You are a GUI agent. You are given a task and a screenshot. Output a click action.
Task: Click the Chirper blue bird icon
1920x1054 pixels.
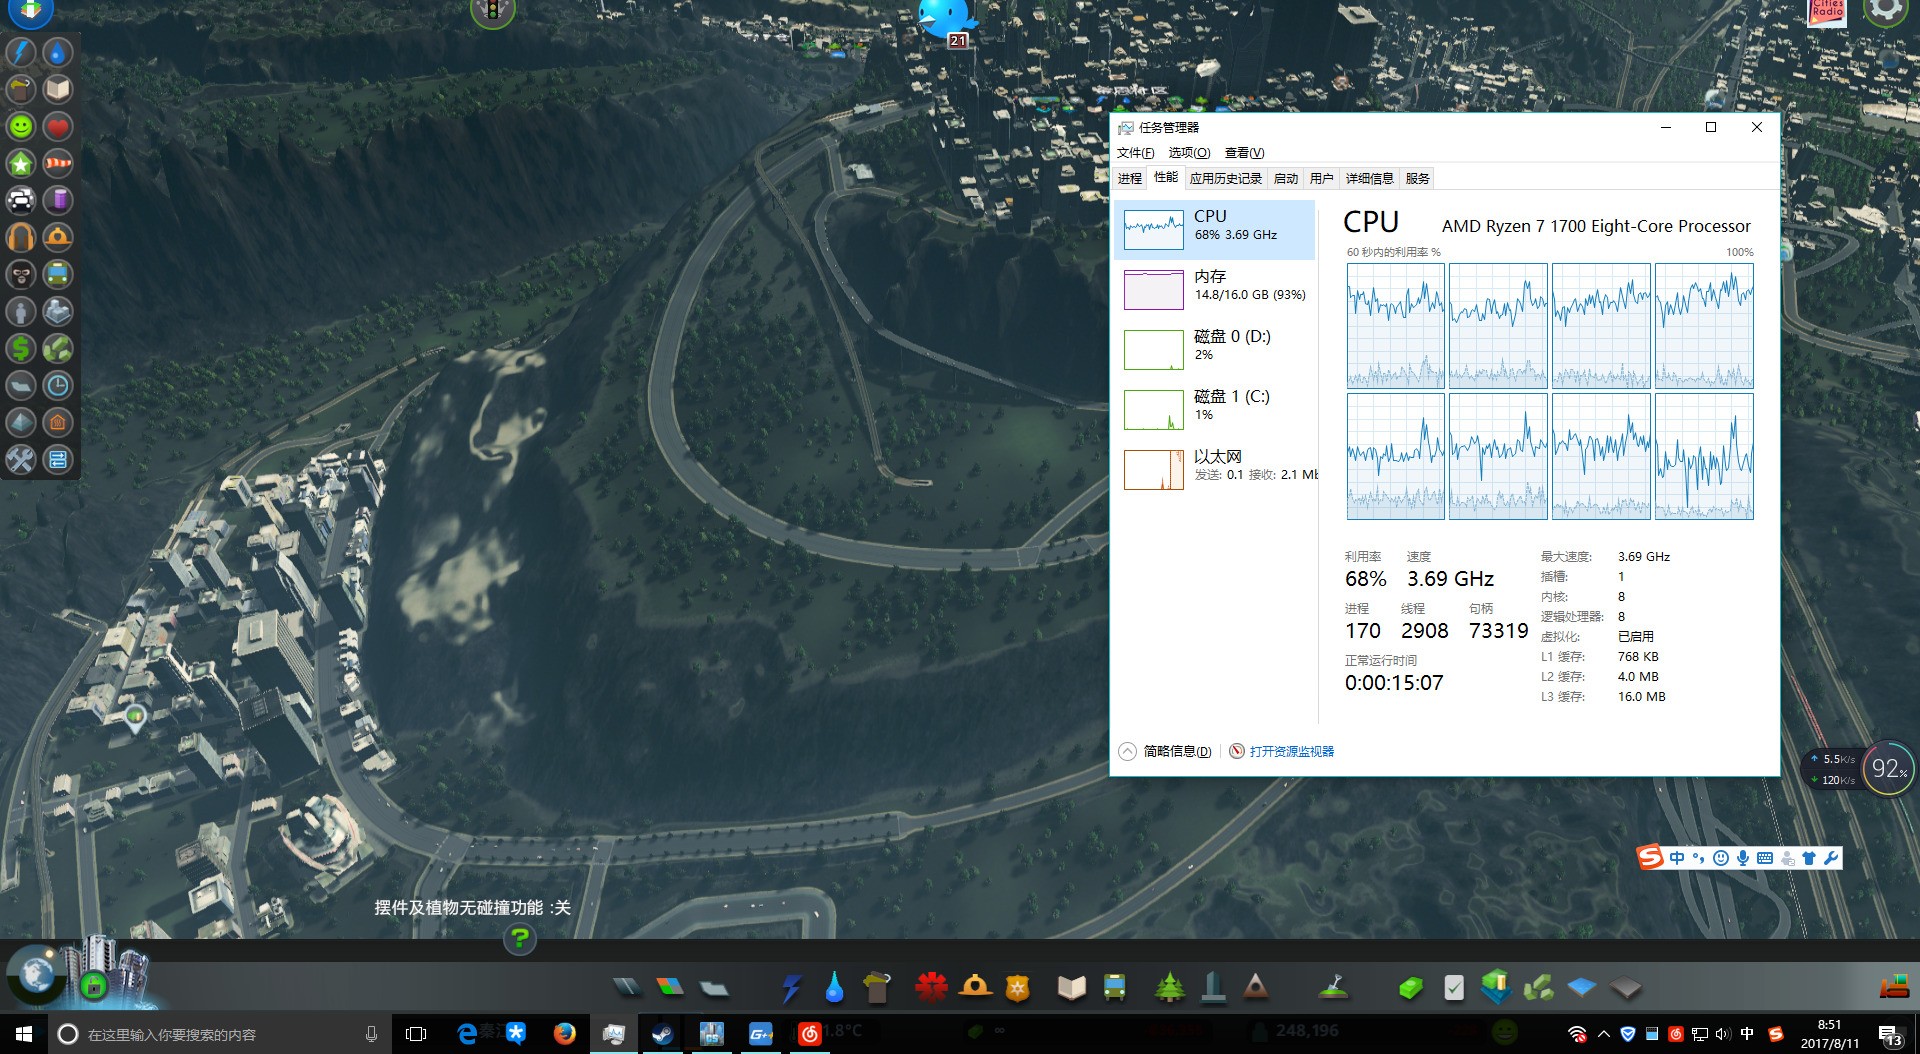(x=943, y=18)
